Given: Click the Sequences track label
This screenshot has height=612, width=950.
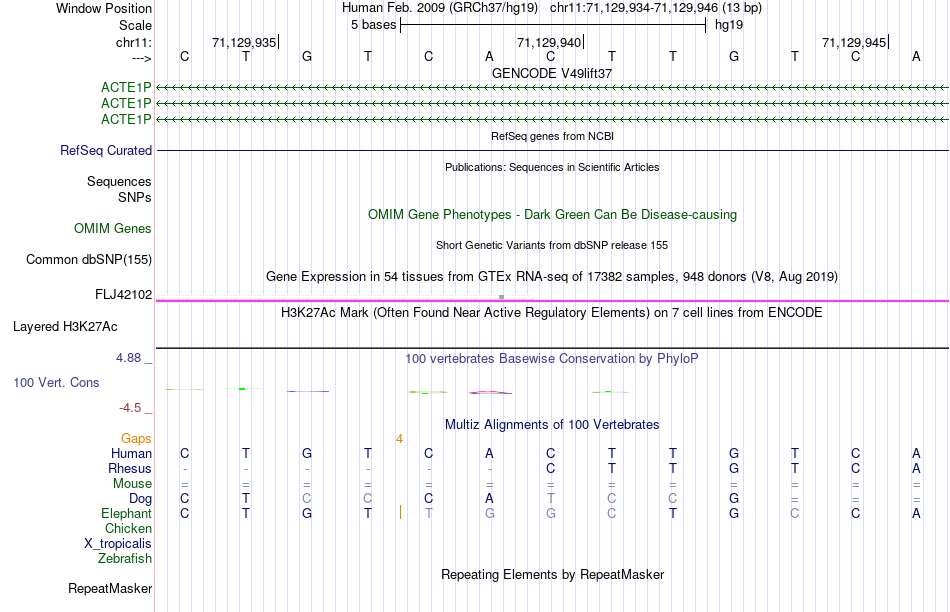Looking at the screenshot, I should pos(119,181).
